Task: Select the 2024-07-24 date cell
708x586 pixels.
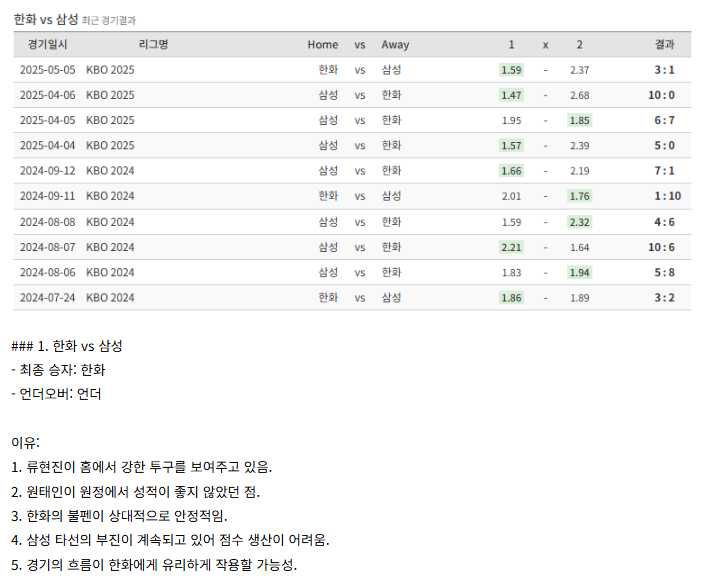Action: click(x=47, y=298)
